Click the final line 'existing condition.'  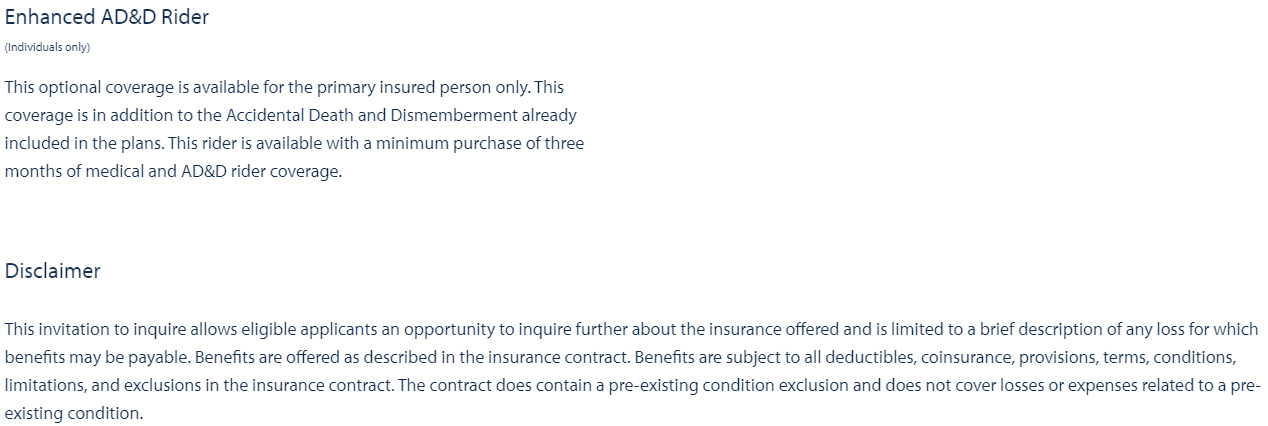click(x=74, y=413)
